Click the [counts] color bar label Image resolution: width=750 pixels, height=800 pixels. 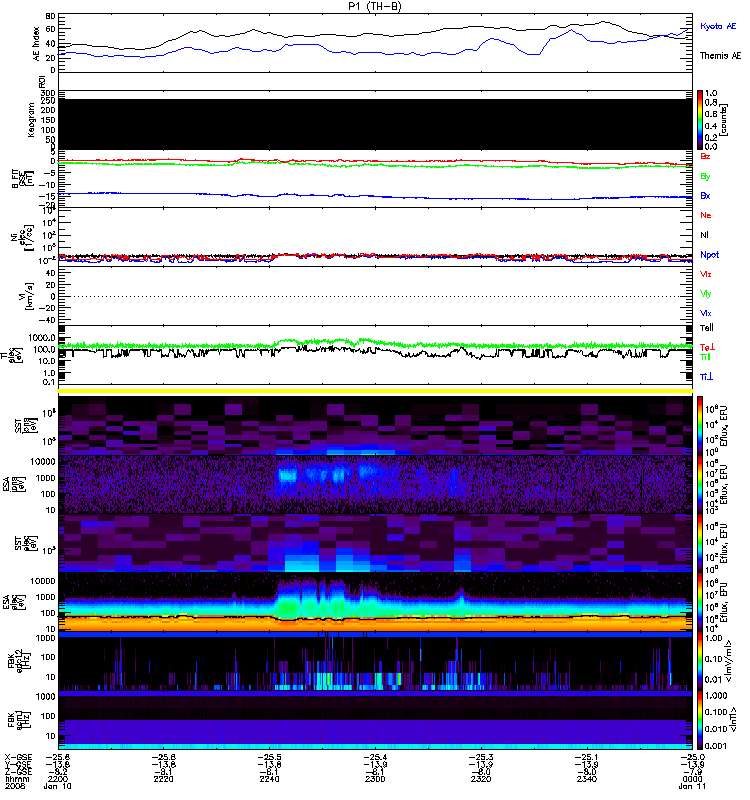click(724, 120)
